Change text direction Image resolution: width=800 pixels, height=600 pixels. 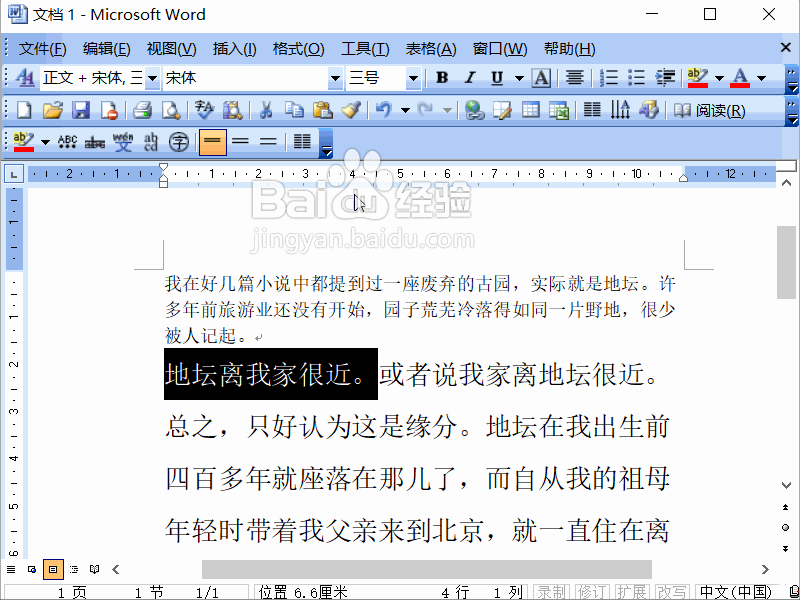(620, 110)
